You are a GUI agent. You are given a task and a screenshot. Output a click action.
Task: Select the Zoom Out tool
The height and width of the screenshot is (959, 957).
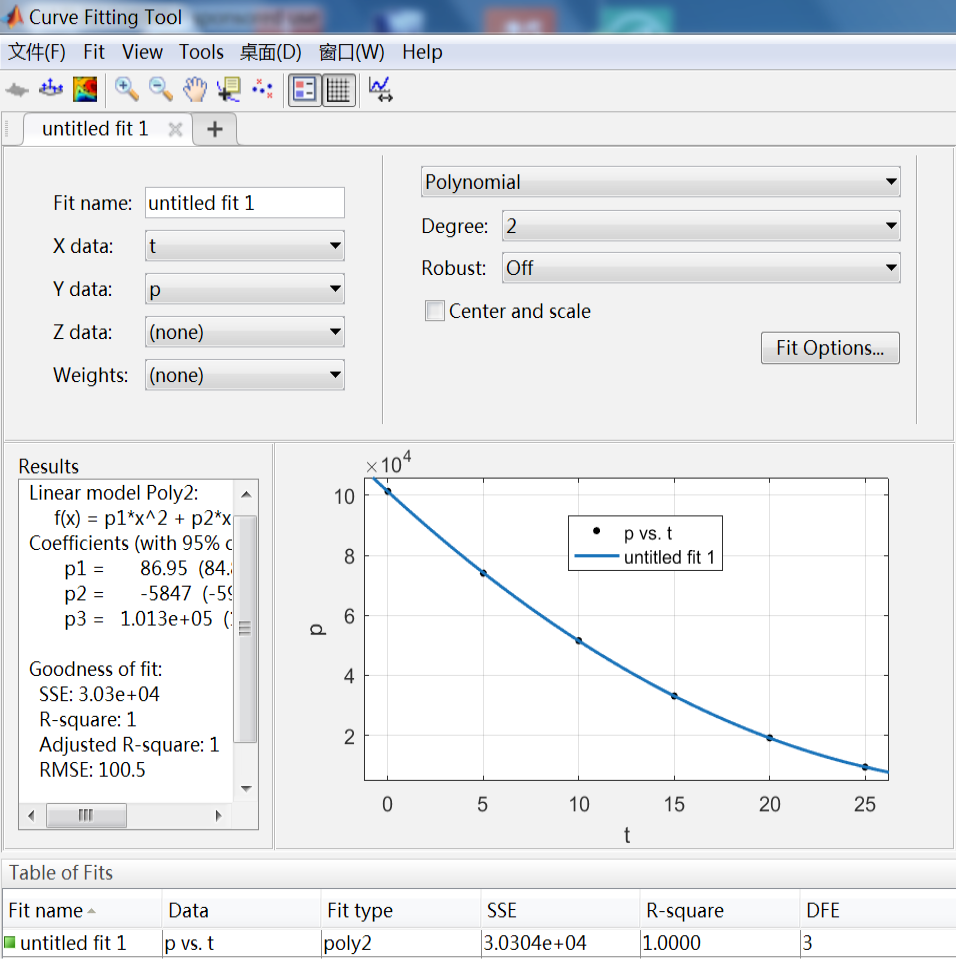(x=159, y=89)
